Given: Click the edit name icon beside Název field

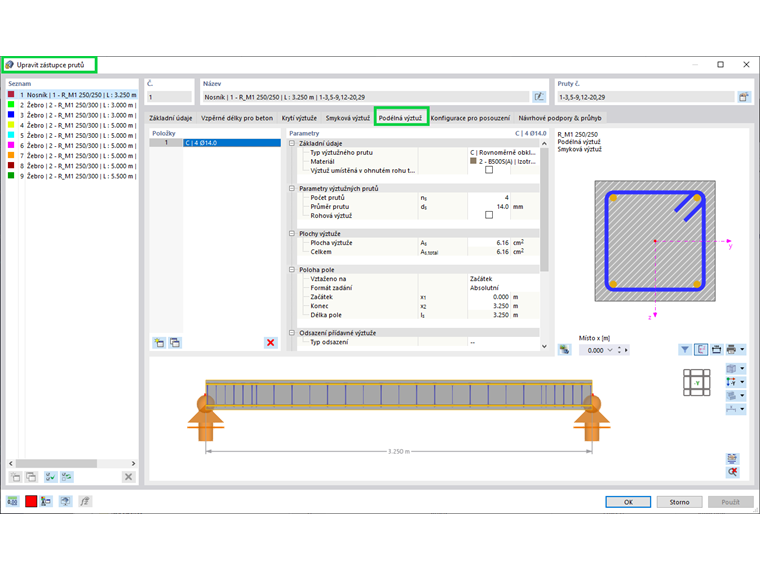Looking at the screenshot, I should (x=538, y=97).
